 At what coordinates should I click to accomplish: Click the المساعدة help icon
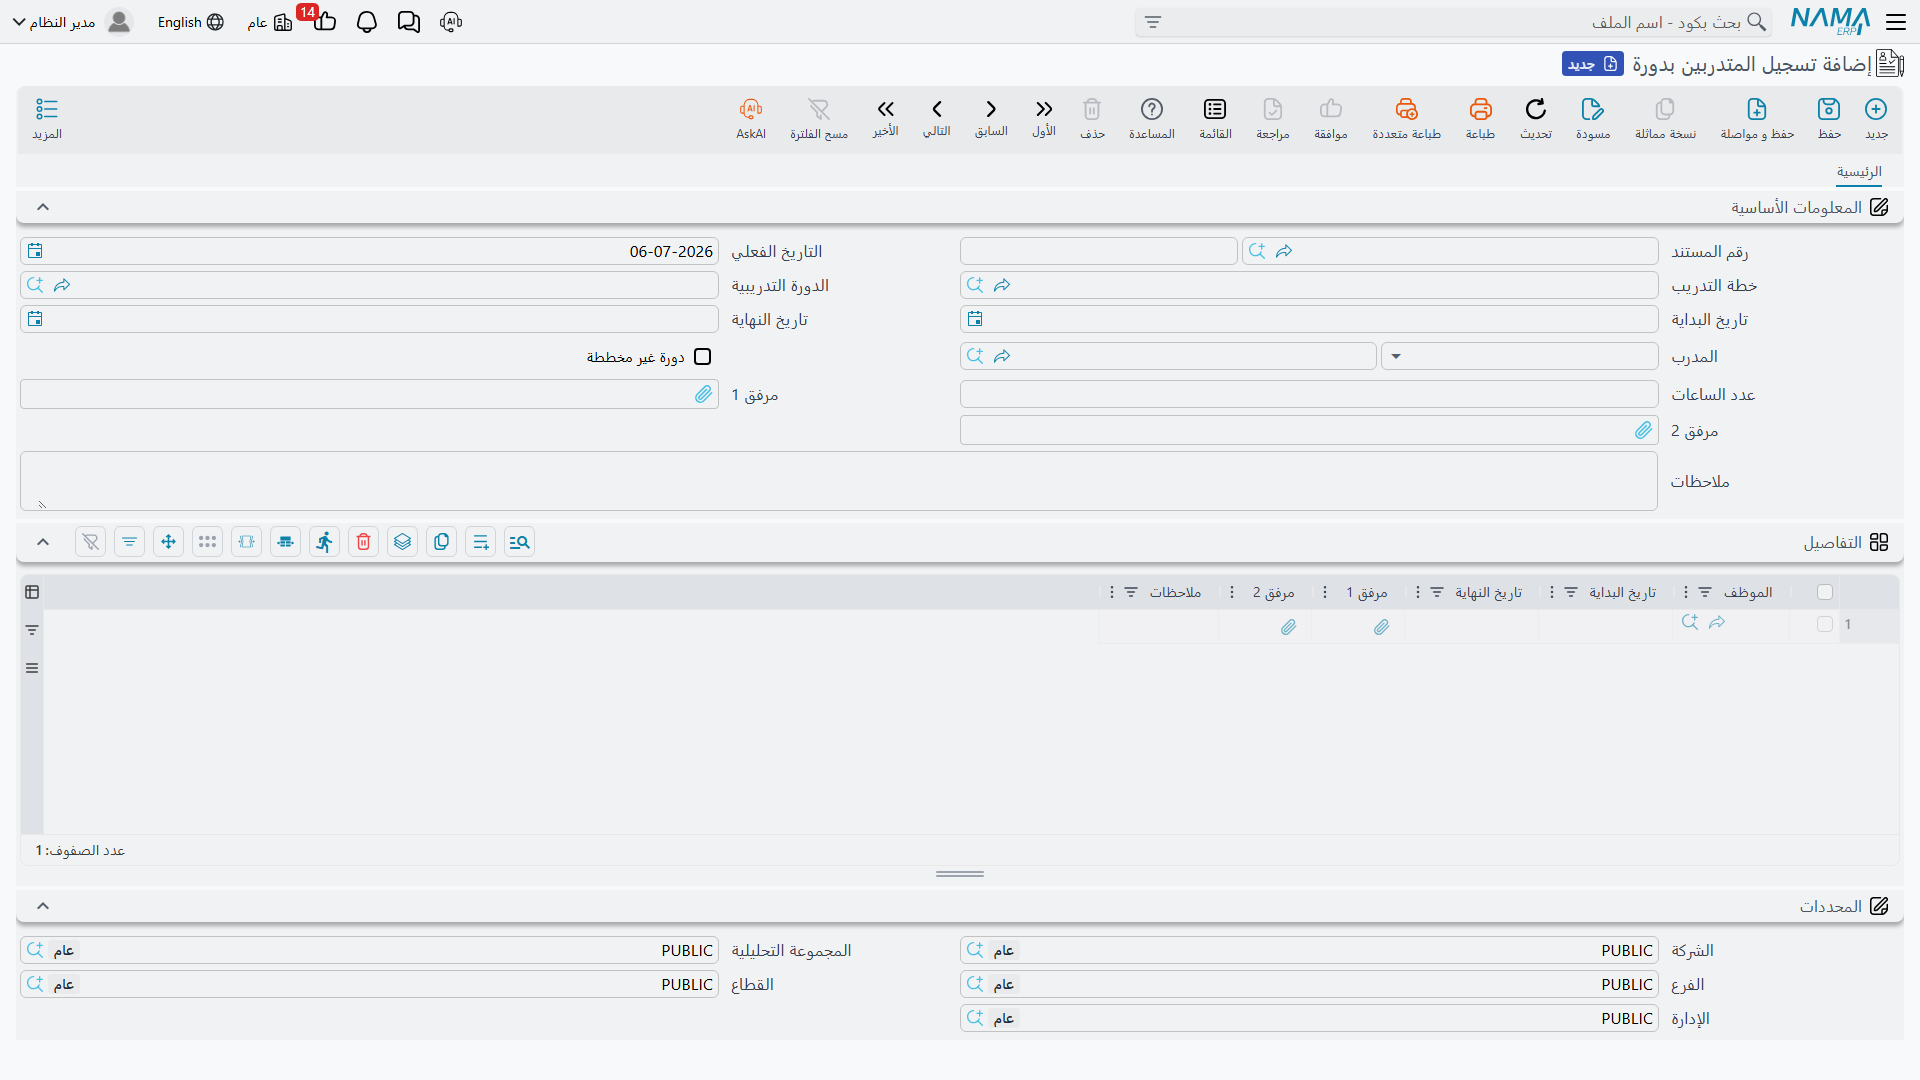(x=1152, y=109)
